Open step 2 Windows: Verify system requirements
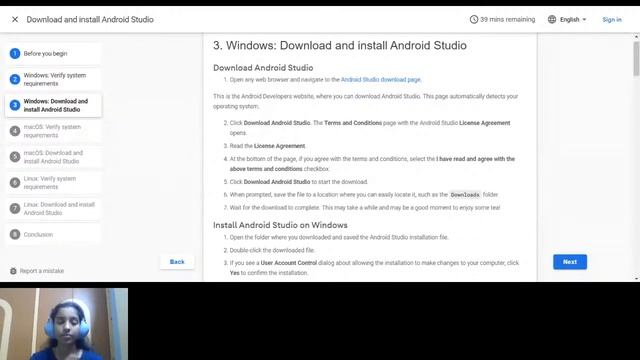 pos(53,79)
